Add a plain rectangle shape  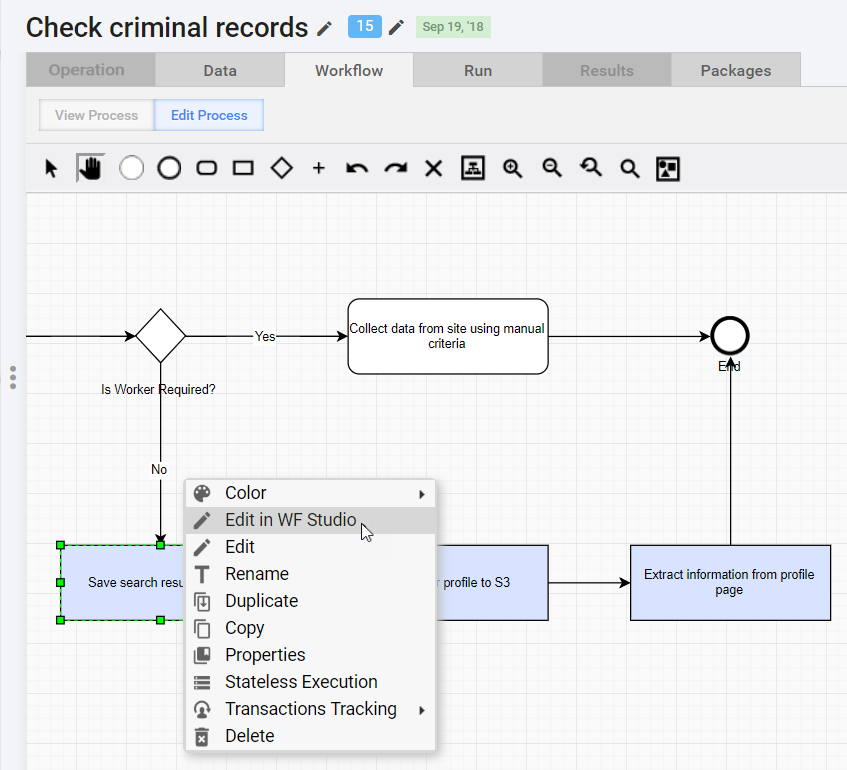pos(243,168)
